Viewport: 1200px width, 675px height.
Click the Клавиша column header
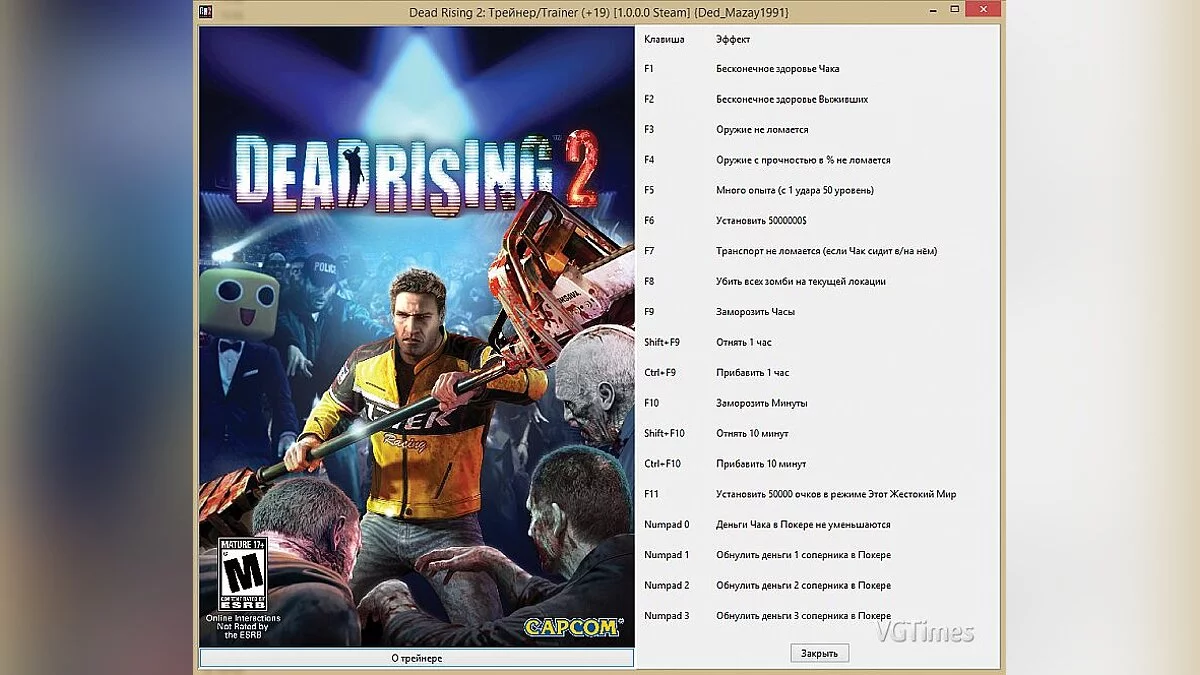663,39
